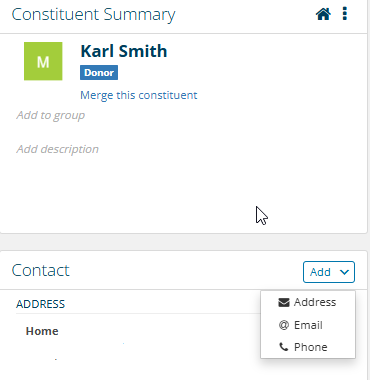Select Email from the Add menu
370x380 pixels.
[x=308, y=325]
